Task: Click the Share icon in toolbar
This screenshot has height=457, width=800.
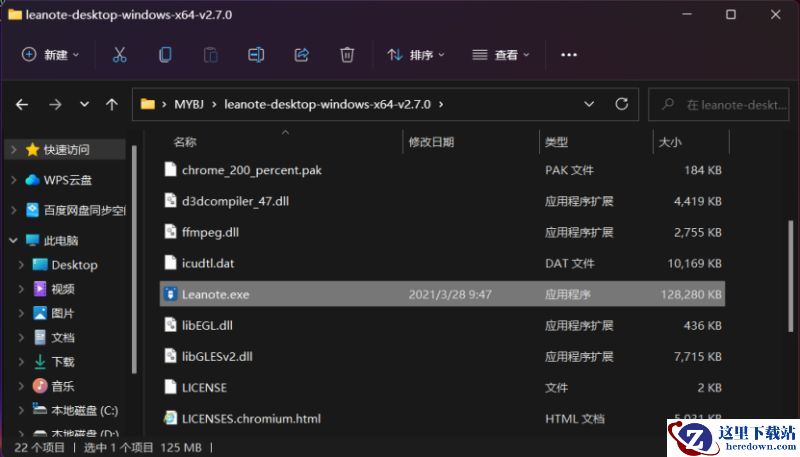Action: point(302,55)
